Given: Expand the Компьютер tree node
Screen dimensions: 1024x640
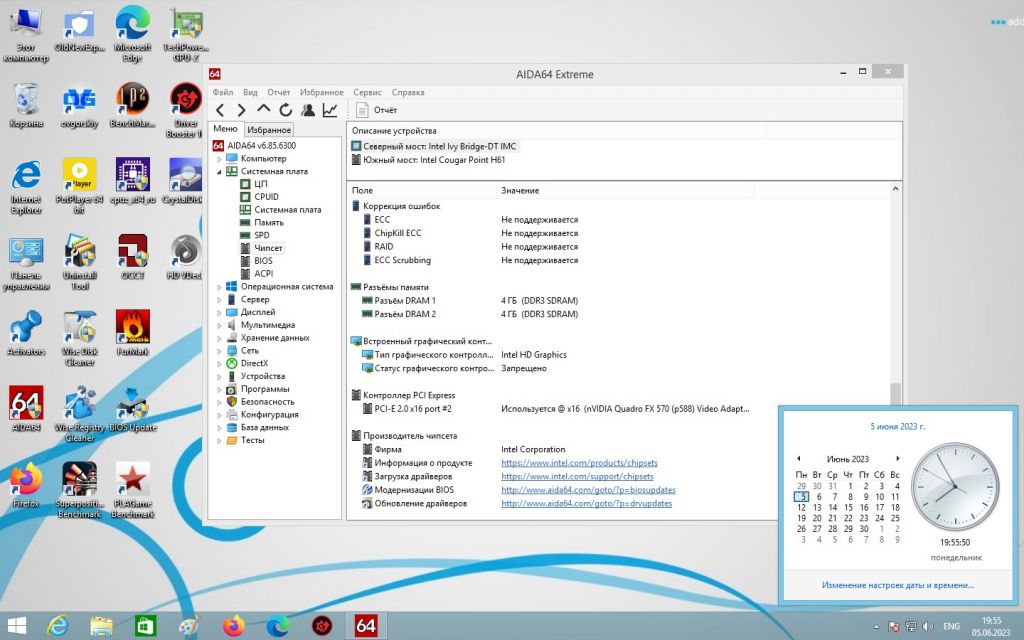Looking at the screenshot, I should (219, 159).
